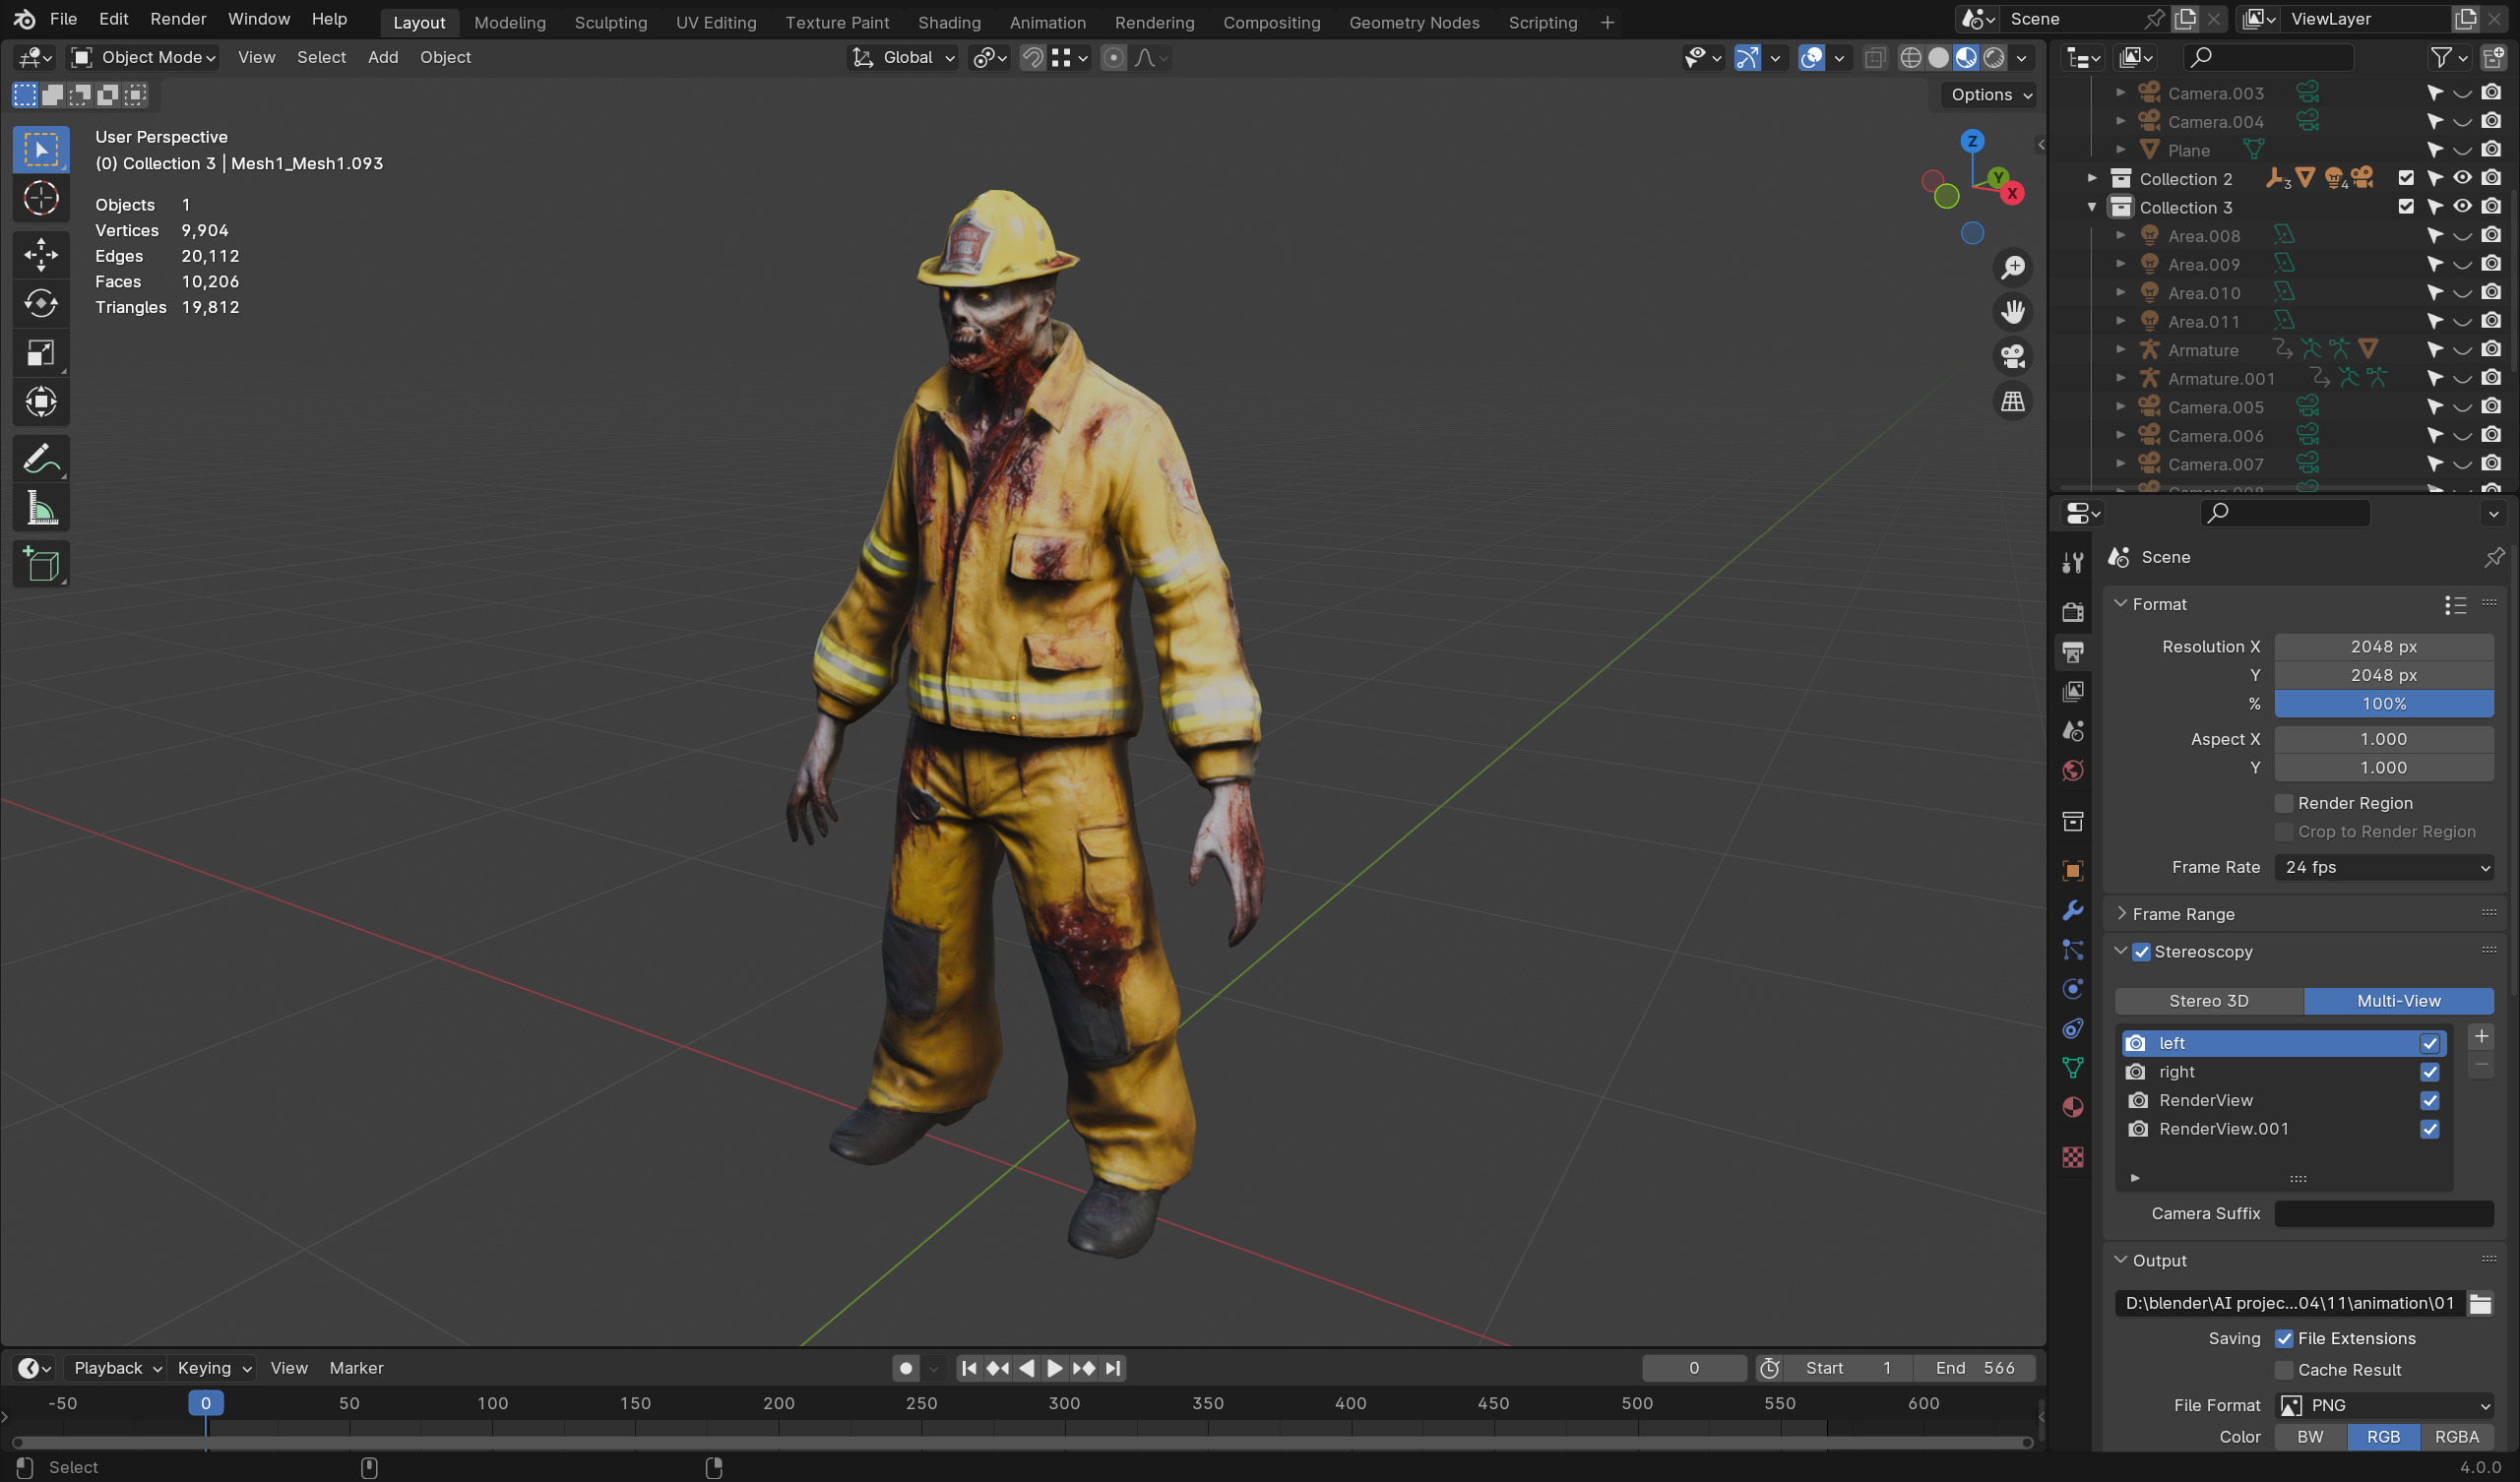
Task: Switch to the Shading workspace tab
Action: point(949,22)
